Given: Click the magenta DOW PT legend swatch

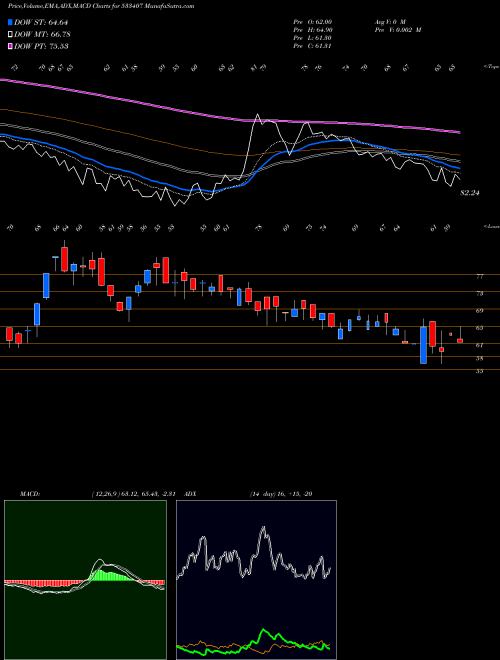Looking at the screenshot, I should (x=10, y=46).
